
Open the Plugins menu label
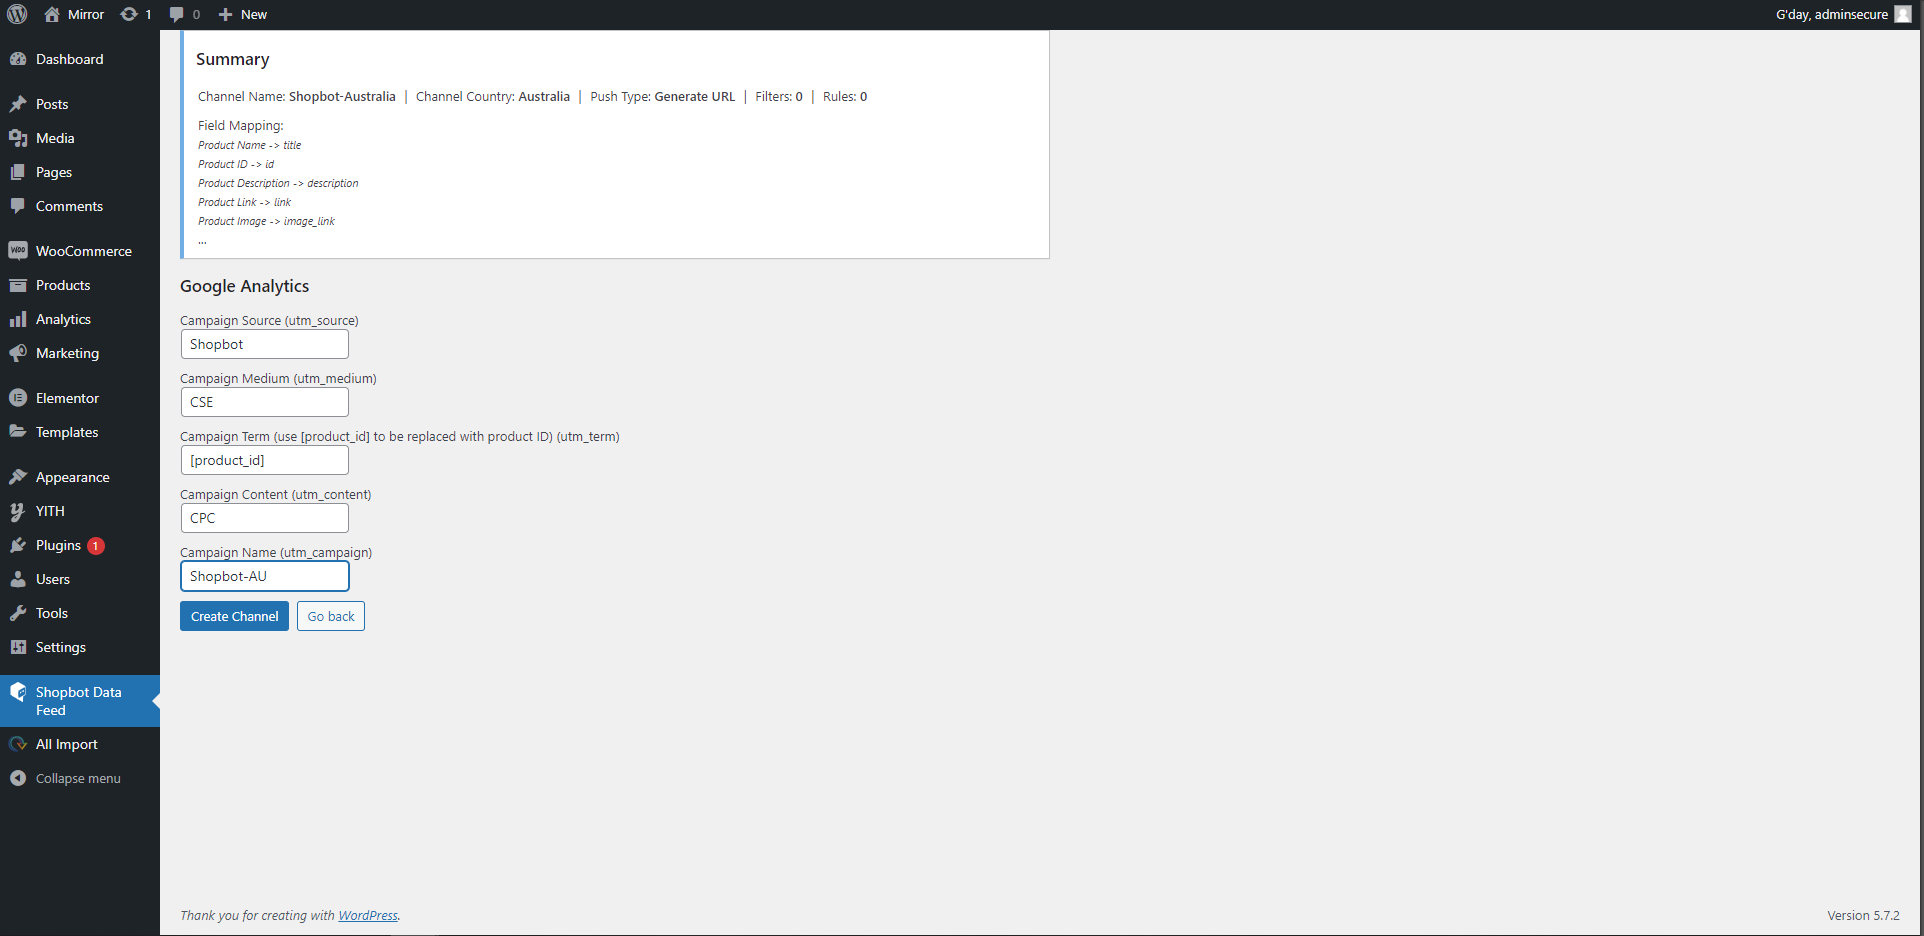coord(58,545)
